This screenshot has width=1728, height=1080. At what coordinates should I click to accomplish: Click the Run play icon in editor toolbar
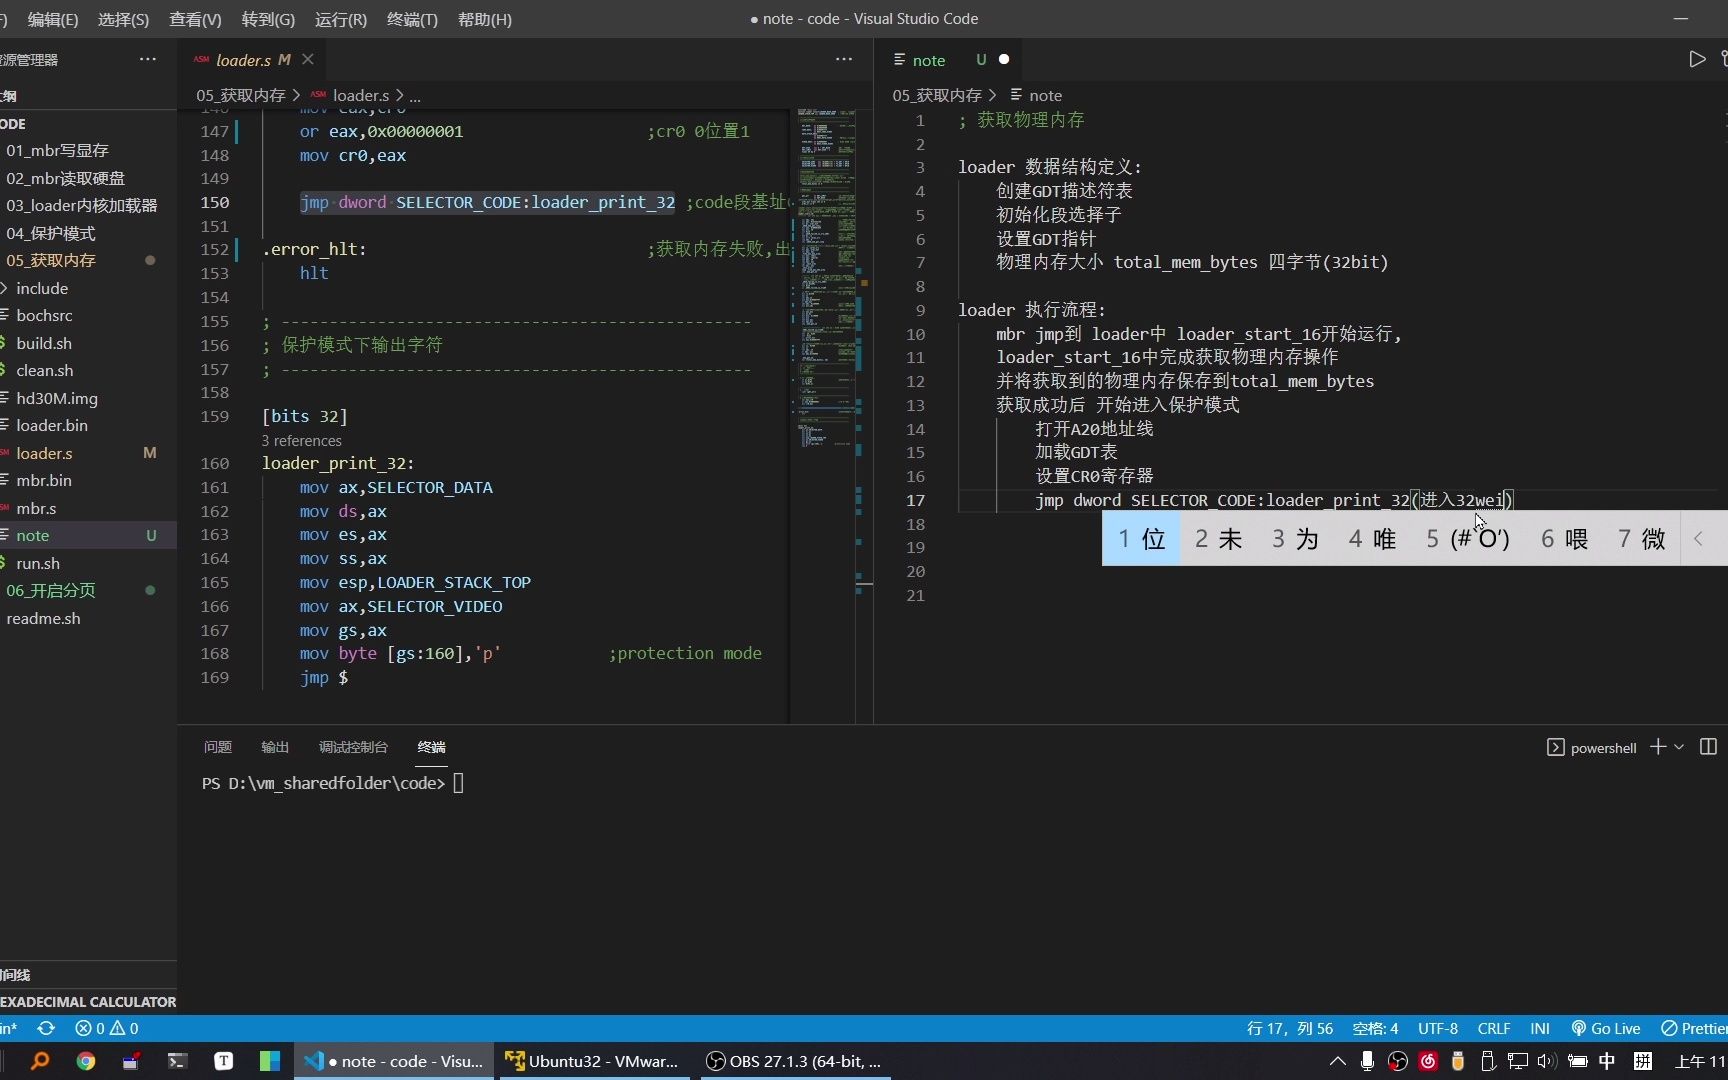[x=1696, y=60]
